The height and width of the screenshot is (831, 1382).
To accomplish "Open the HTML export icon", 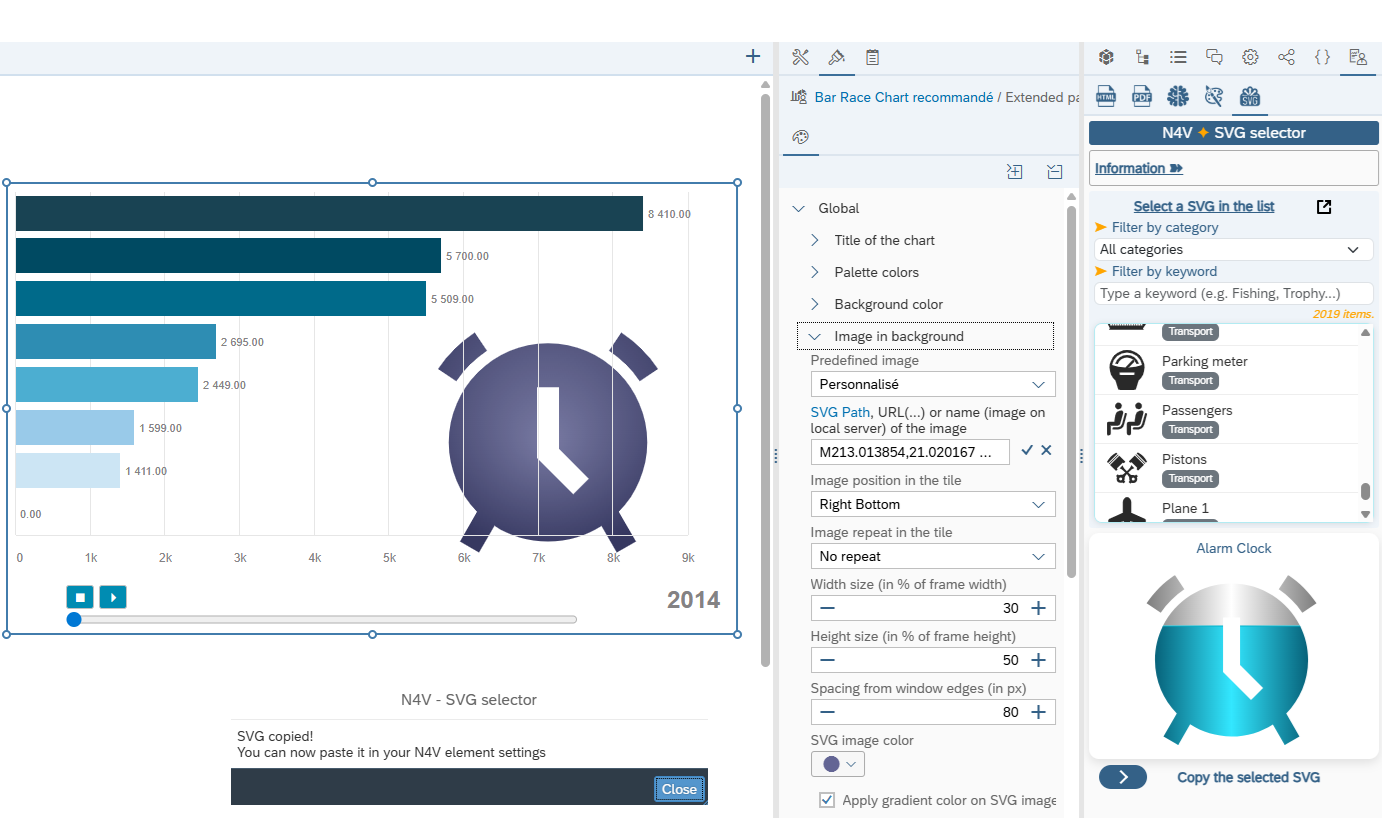I will (1105, 96).
